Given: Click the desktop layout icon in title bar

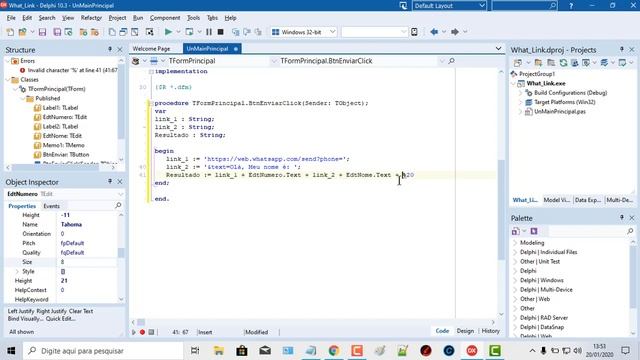Looking at the screenshot, I should click(x=403, y=6).
